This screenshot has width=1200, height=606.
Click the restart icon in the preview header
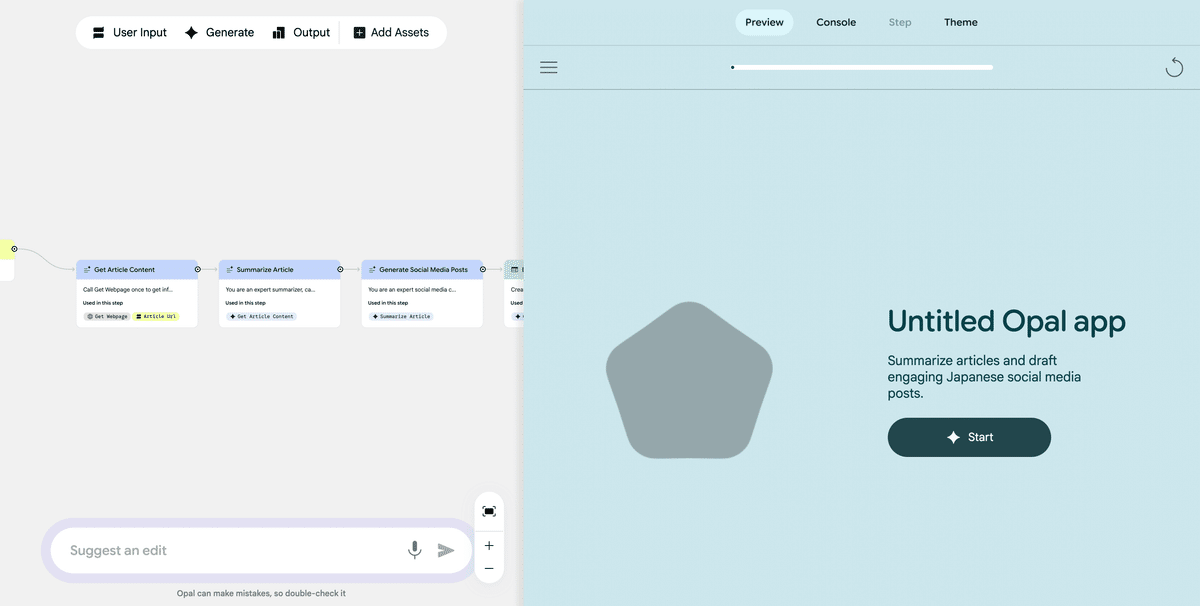1174,67
